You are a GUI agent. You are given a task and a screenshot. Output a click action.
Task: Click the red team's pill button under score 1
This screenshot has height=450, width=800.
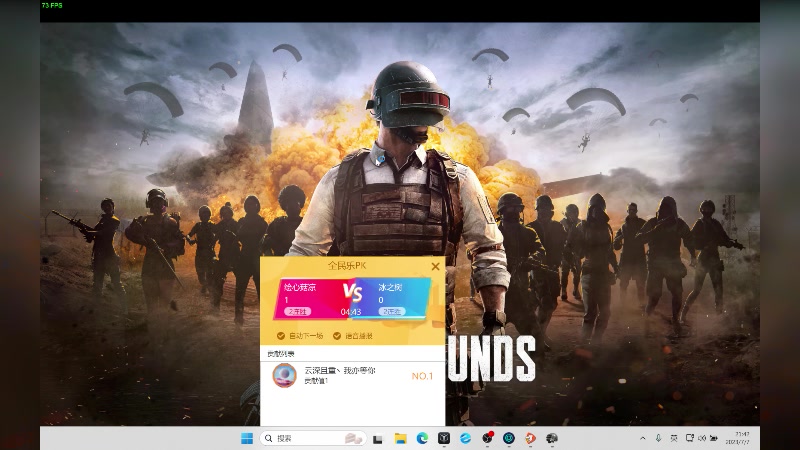click(297, 311)
